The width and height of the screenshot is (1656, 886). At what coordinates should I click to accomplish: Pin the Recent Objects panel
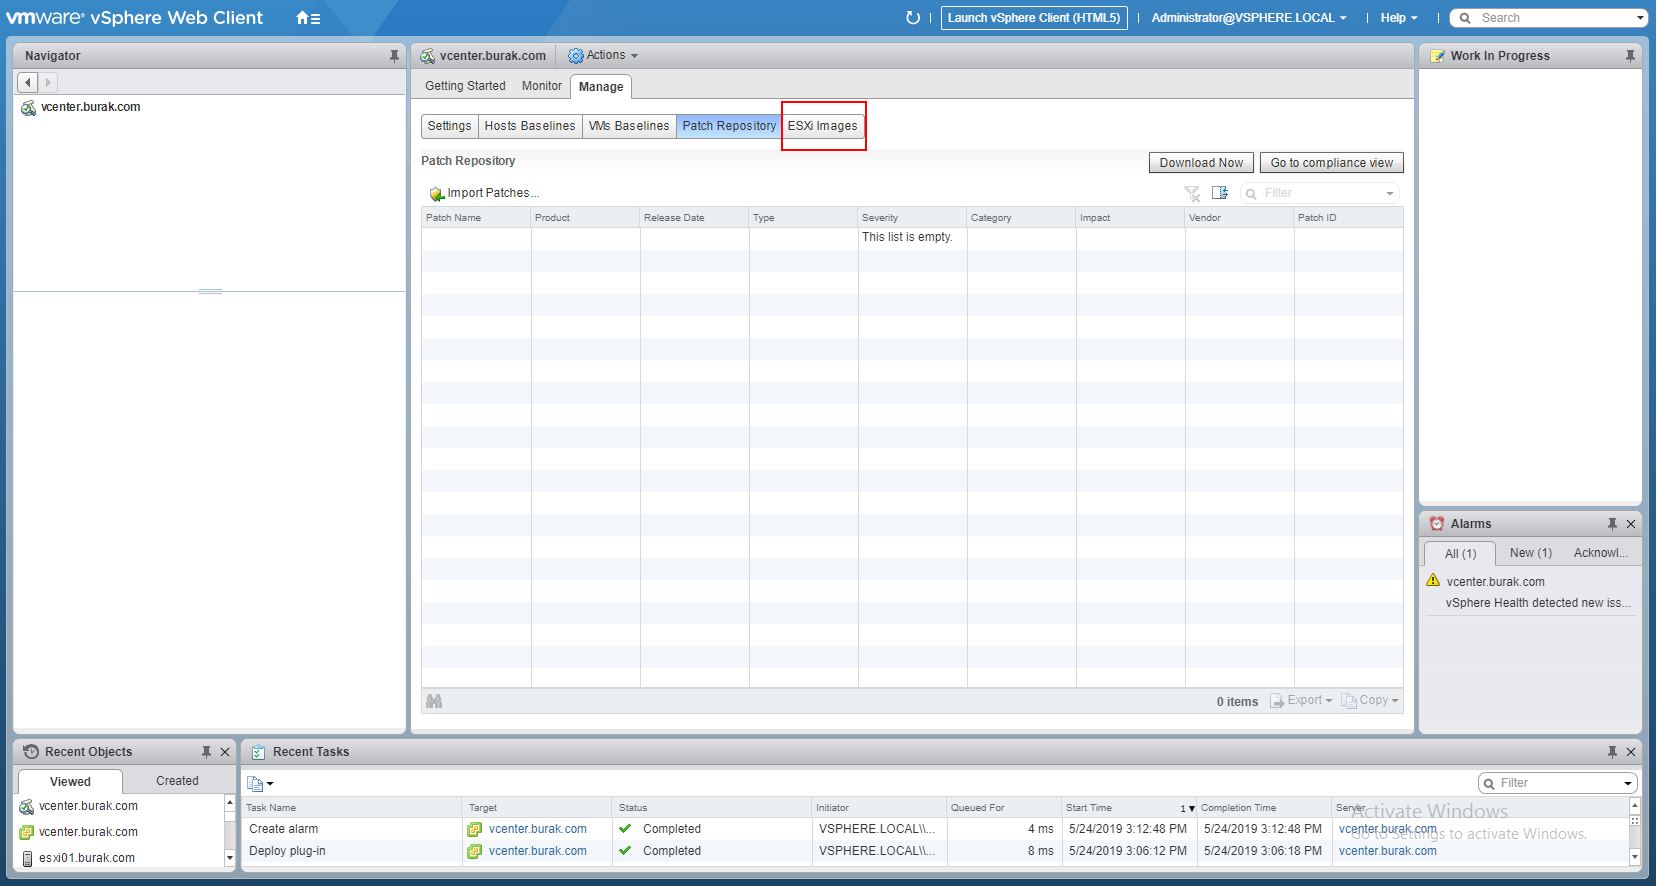point(206,752)
